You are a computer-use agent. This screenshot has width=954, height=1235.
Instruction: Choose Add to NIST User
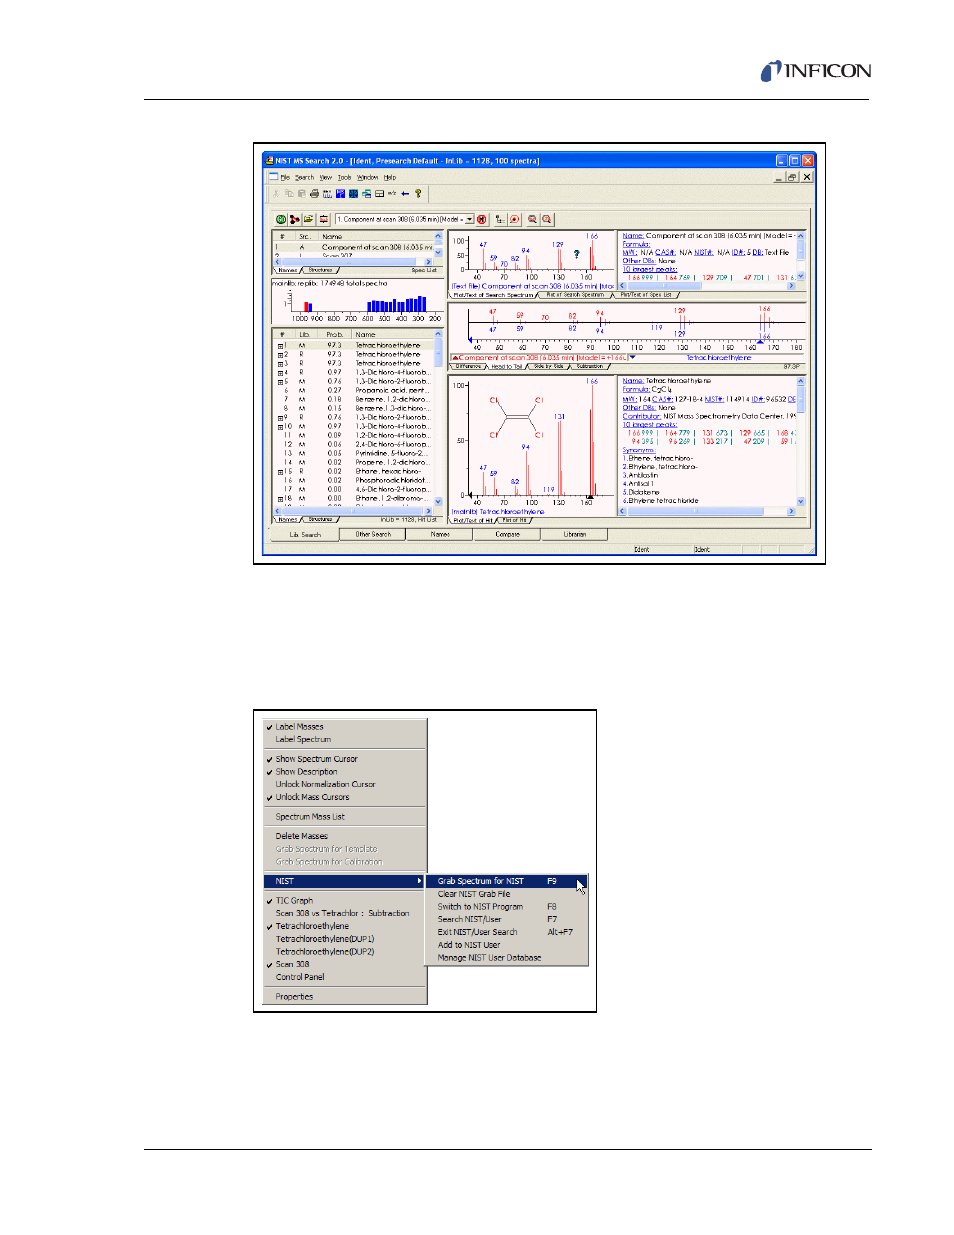click(x=507, y=945)
